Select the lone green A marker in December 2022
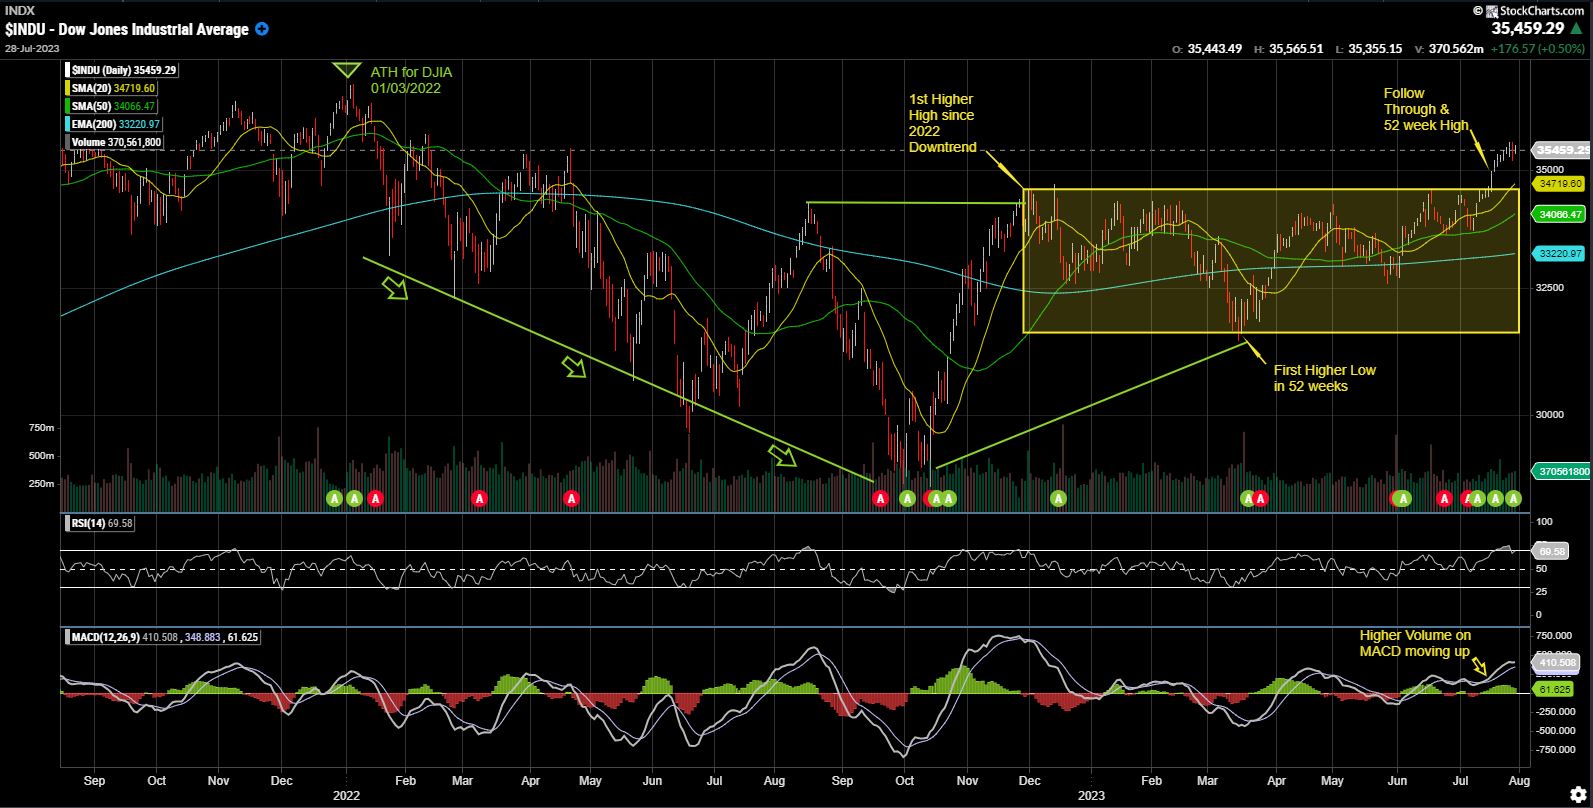 (1058, 498)
